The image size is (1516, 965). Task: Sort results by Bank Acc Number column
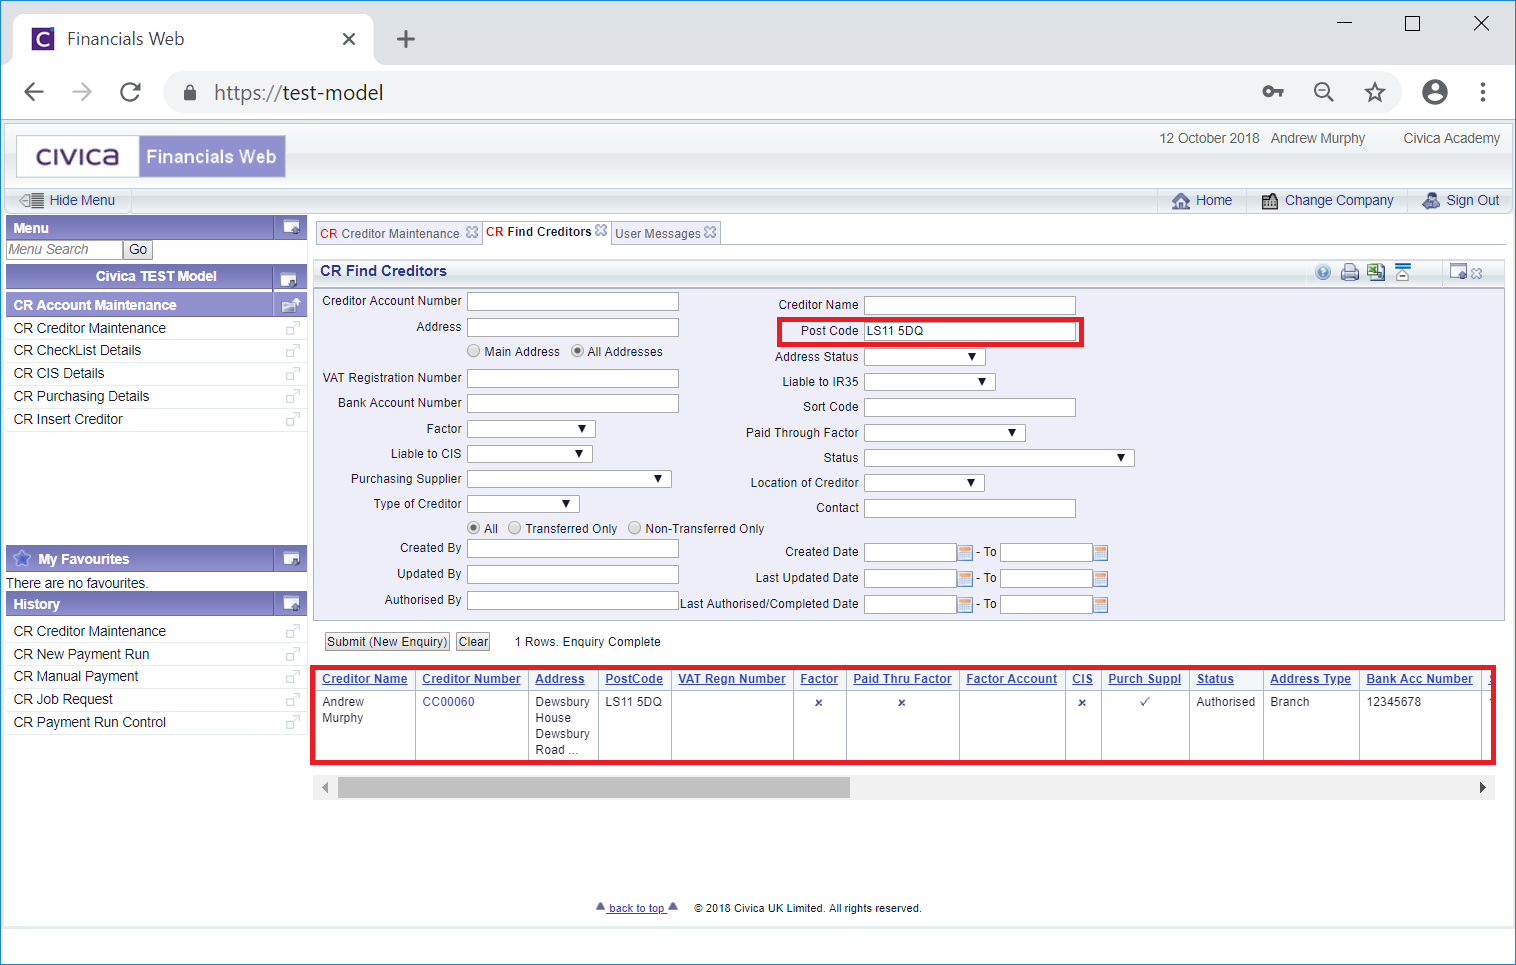1419,679
